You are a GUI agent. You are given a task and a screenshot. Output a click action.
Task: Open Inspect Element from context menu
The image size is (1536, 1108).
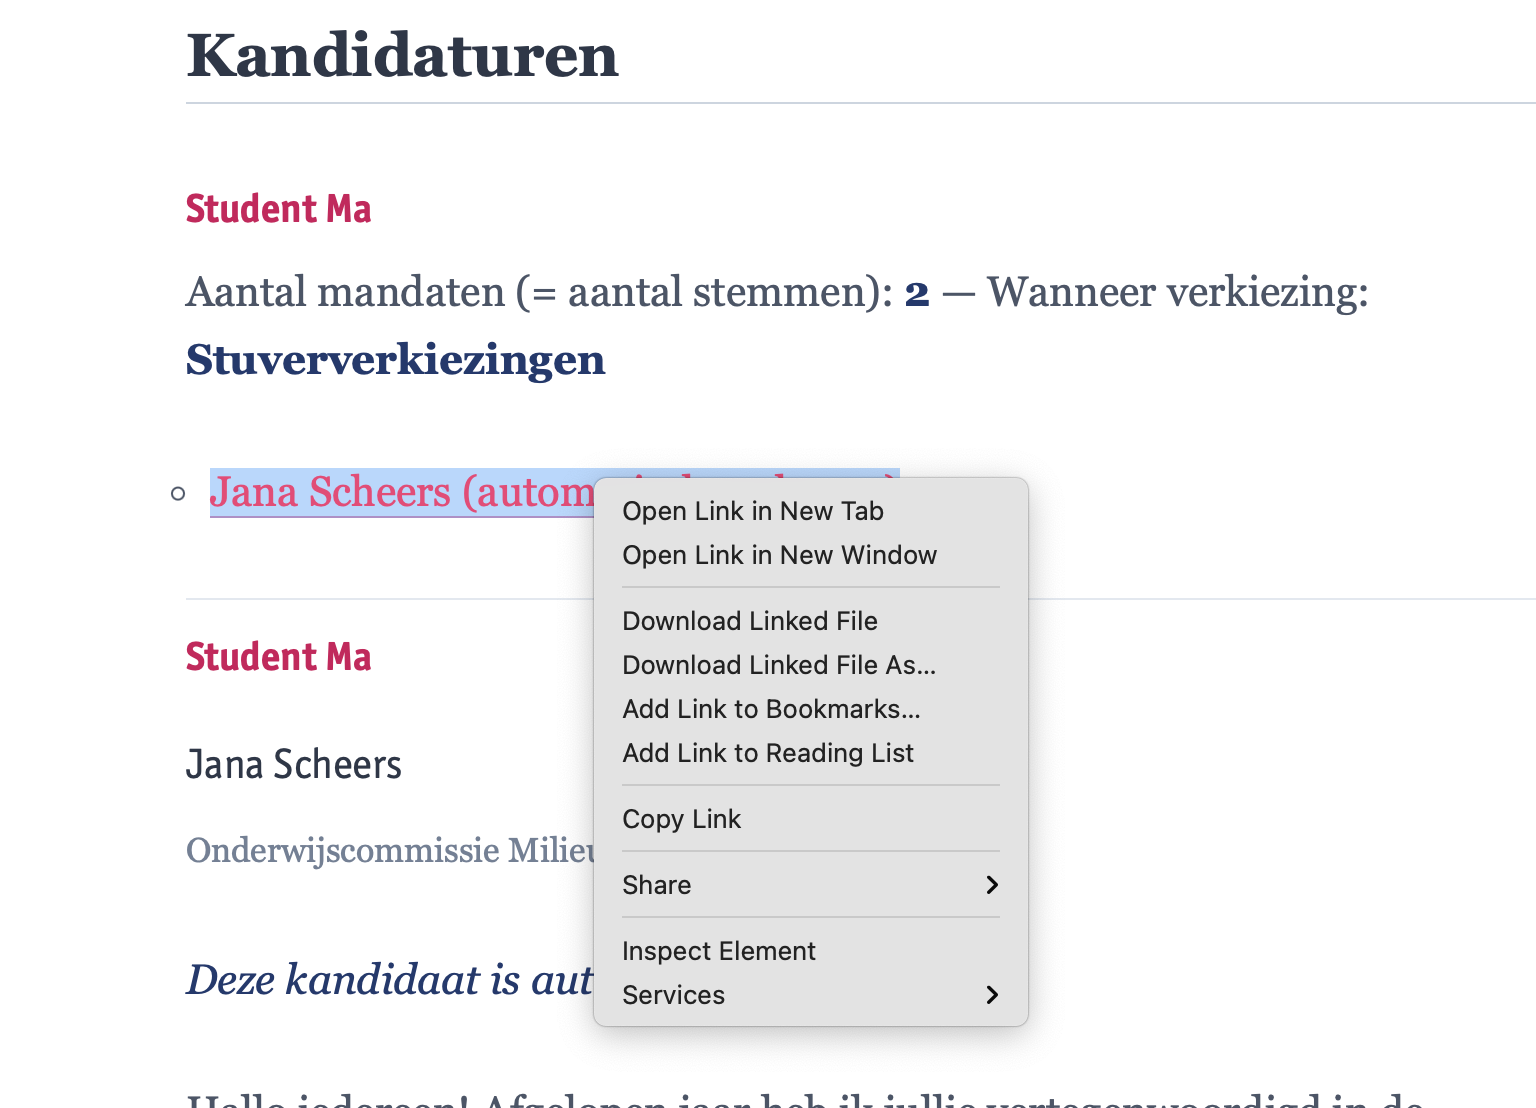click(718, 951)
